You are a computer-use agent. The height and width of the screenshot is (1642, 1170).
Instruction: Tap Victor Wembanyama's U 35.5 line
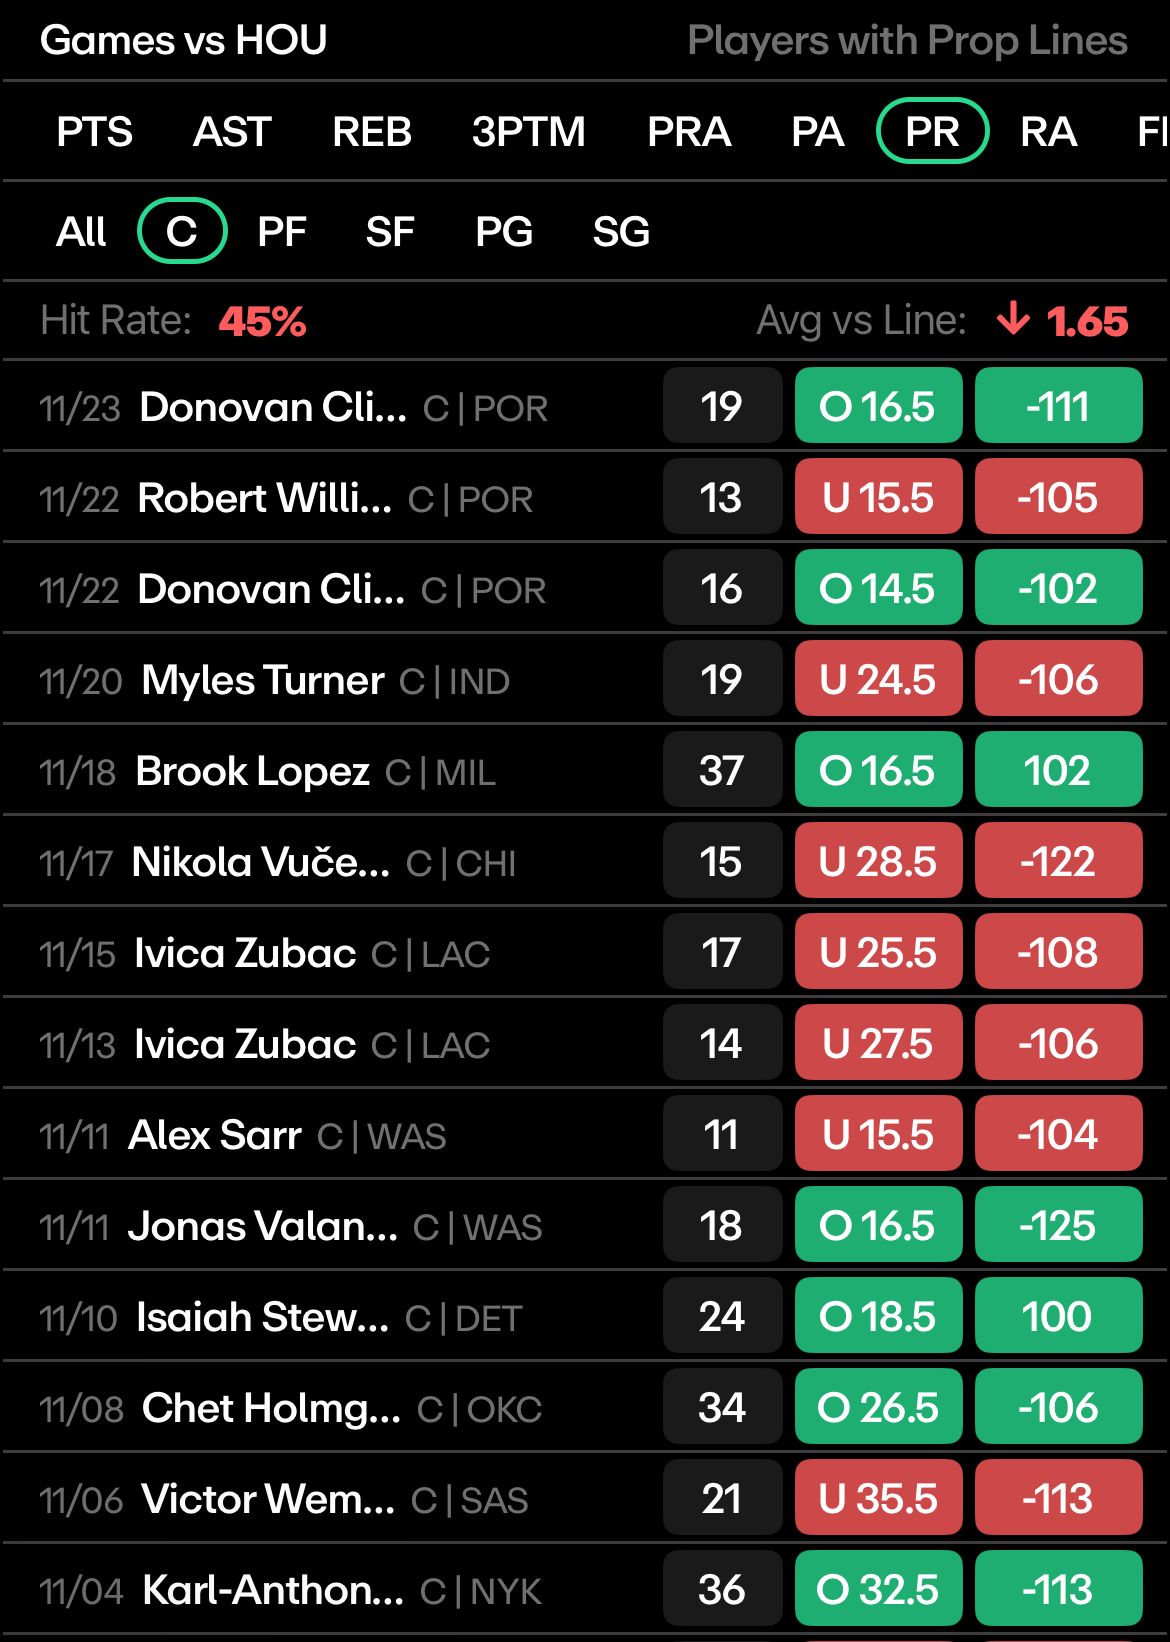878,1498
